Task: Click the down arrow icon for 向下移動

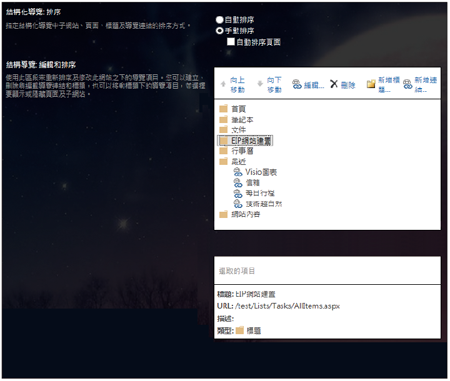Action: click(260, 84)
